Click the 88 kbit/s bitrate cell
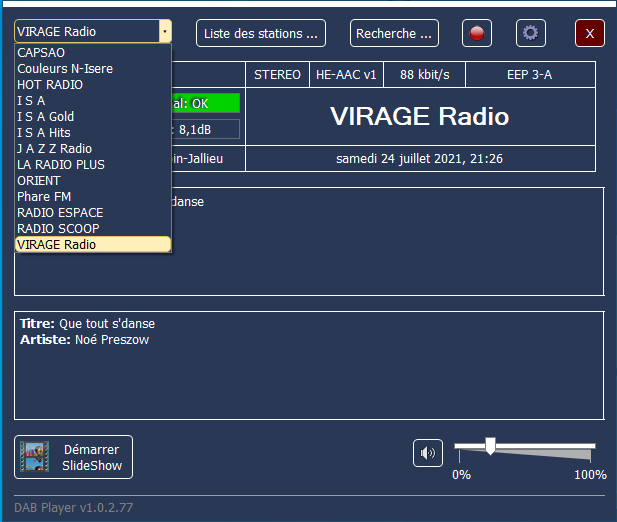The height and width of the screenshot is (522, 617). 425,74
